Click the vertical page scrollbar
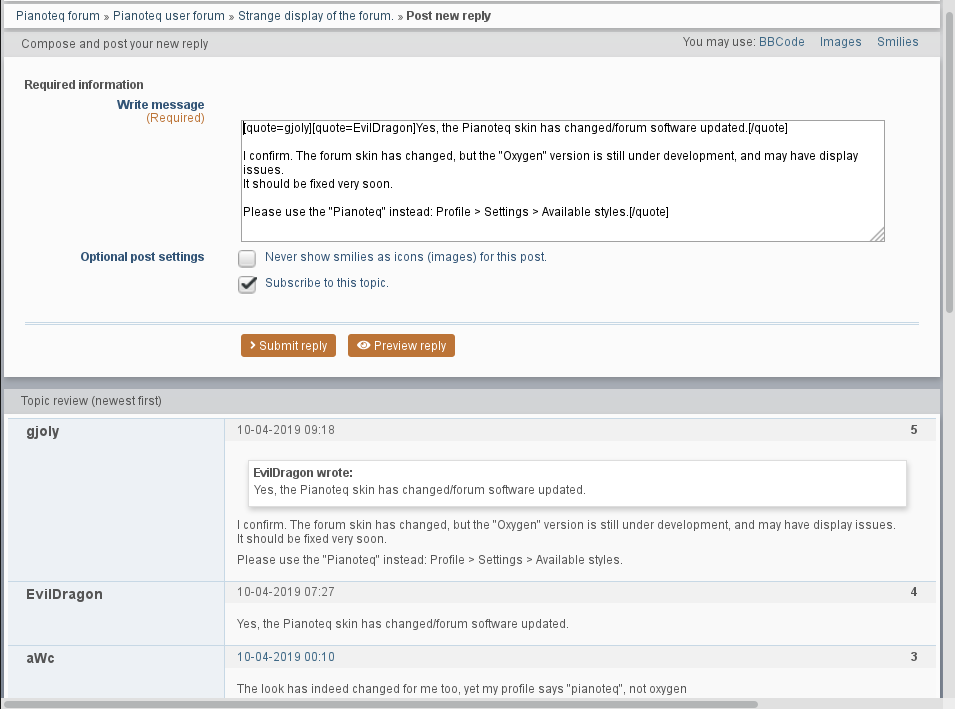 coord(949,164)
